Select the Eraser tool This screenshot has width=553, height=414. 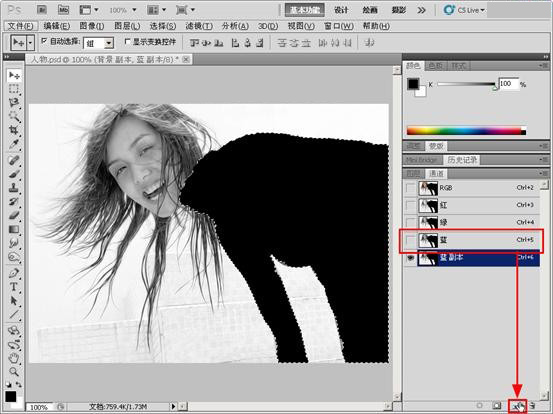tap(14, 215)
